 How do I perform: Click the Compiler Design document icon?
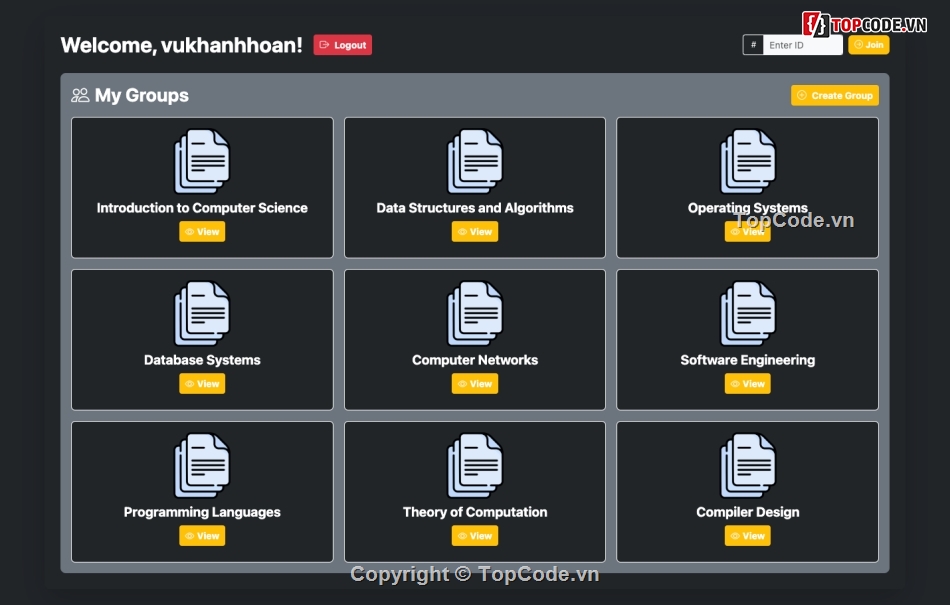[747, 464]
